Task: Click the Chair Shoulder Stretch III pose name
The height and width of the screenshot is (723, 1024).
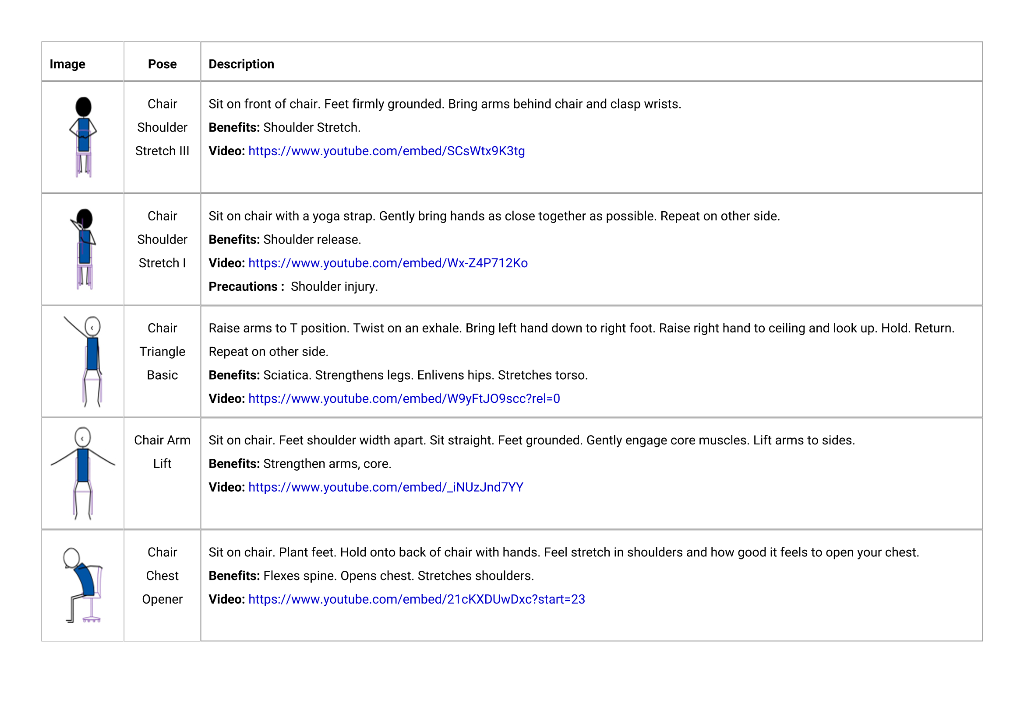Action: click(x=162, y=127)
